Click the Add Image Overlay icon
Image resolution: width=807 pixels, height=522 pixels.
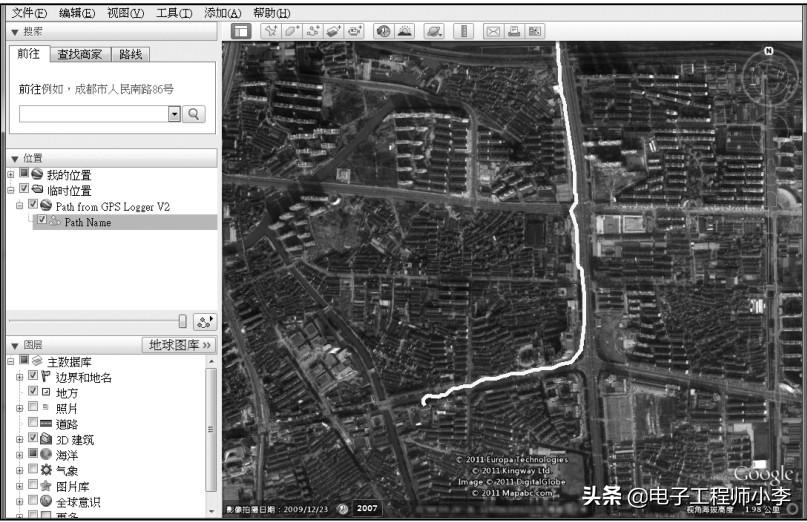(334, 31)
